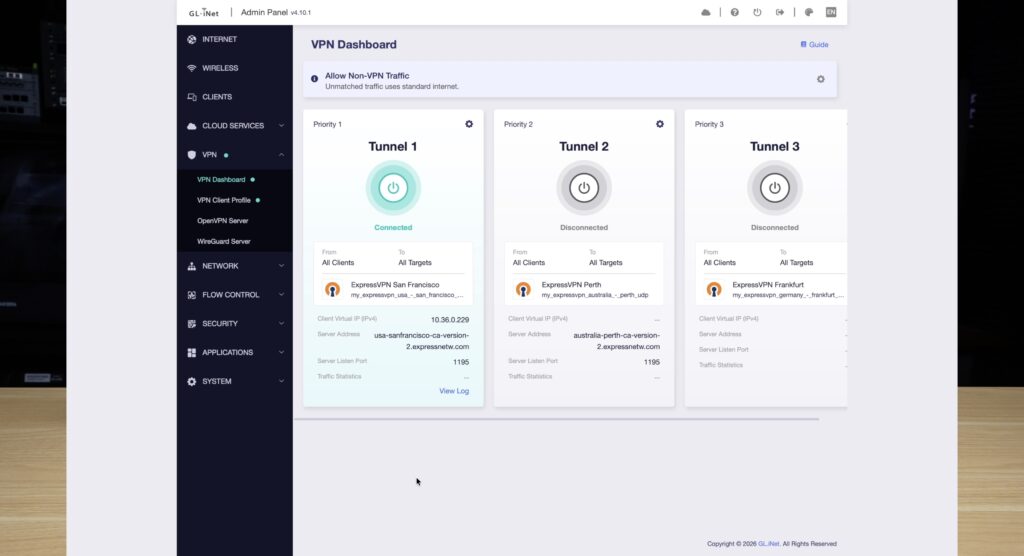Open Tunnel 2 settings gear
This screenshot has width=1024, height=556.
(660, 124)
